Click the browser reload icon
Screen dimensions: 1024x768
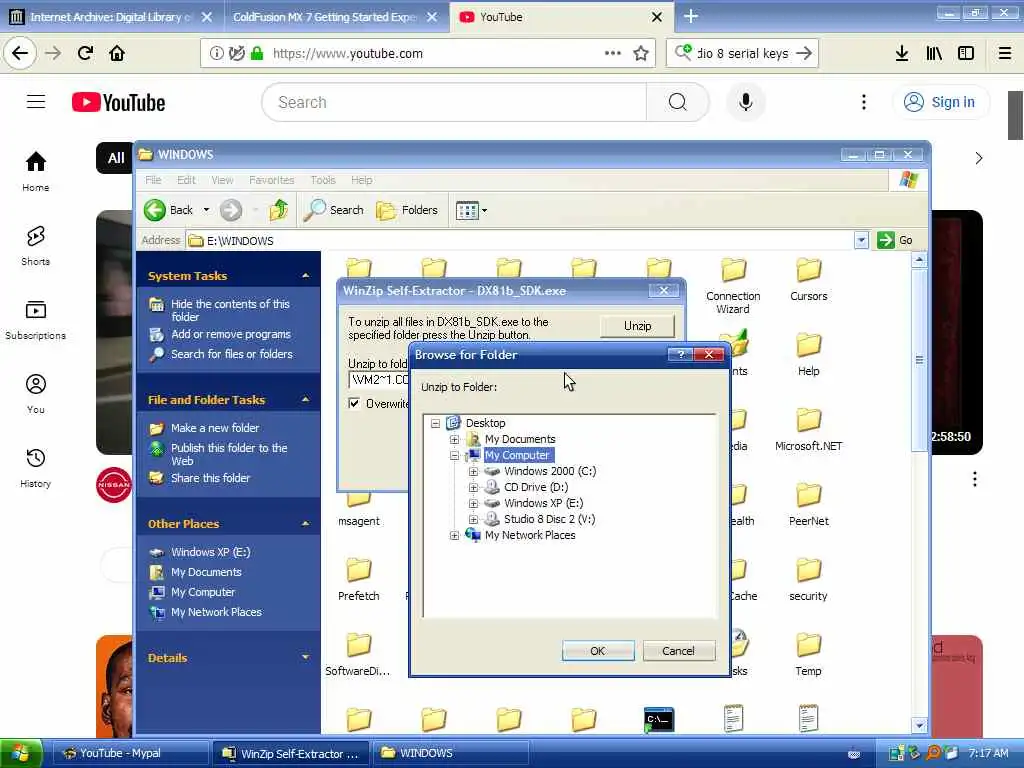[x=85, y=53]
